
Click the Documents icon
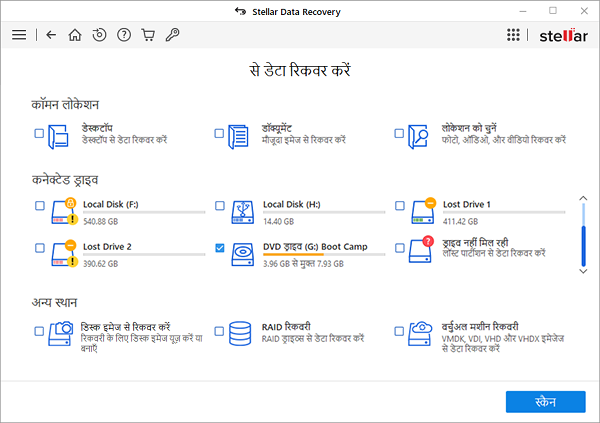click(238, 136)
